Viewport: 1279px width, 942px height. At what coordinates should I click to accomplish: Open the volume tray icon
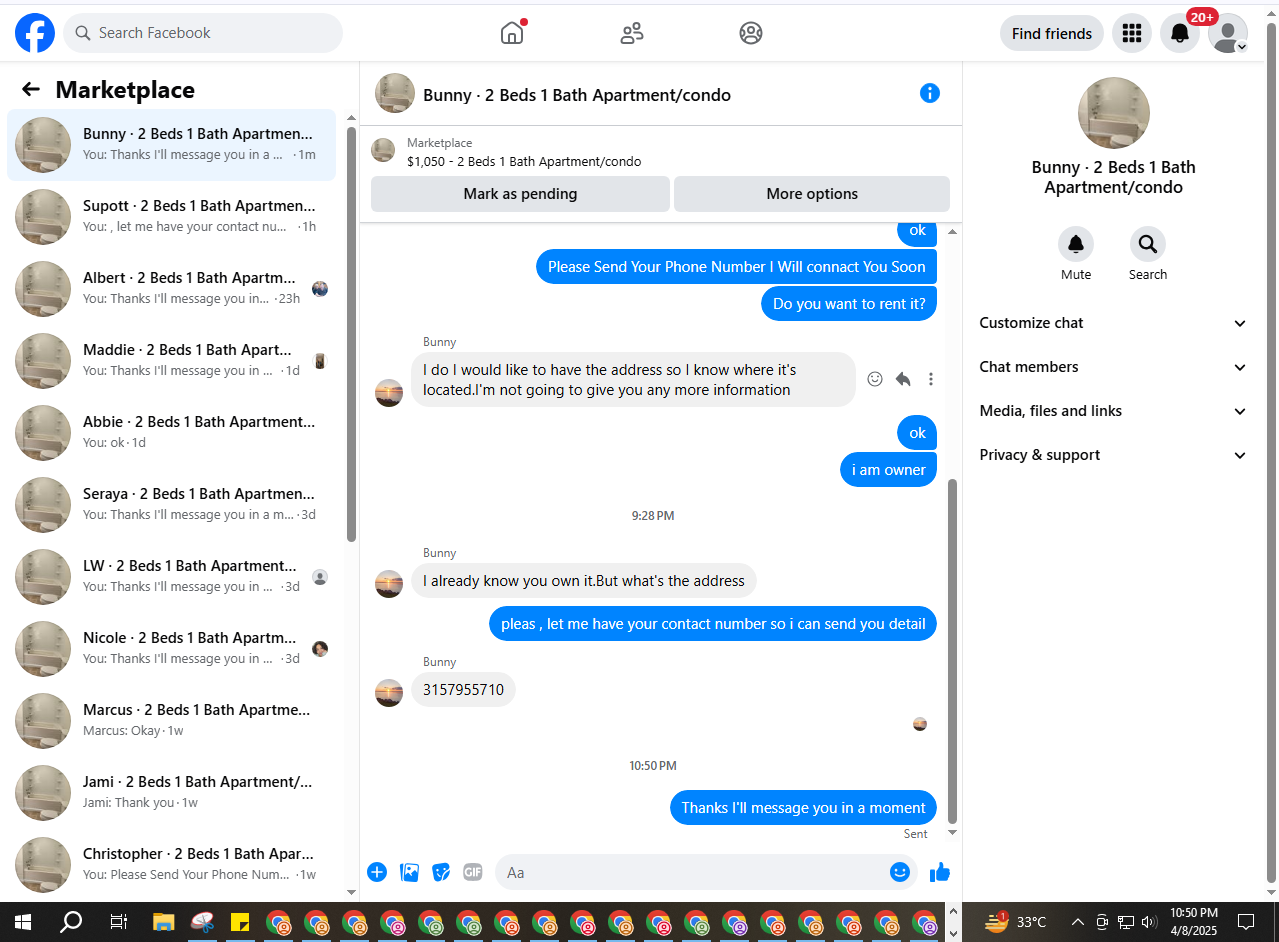coord(1149,922)
